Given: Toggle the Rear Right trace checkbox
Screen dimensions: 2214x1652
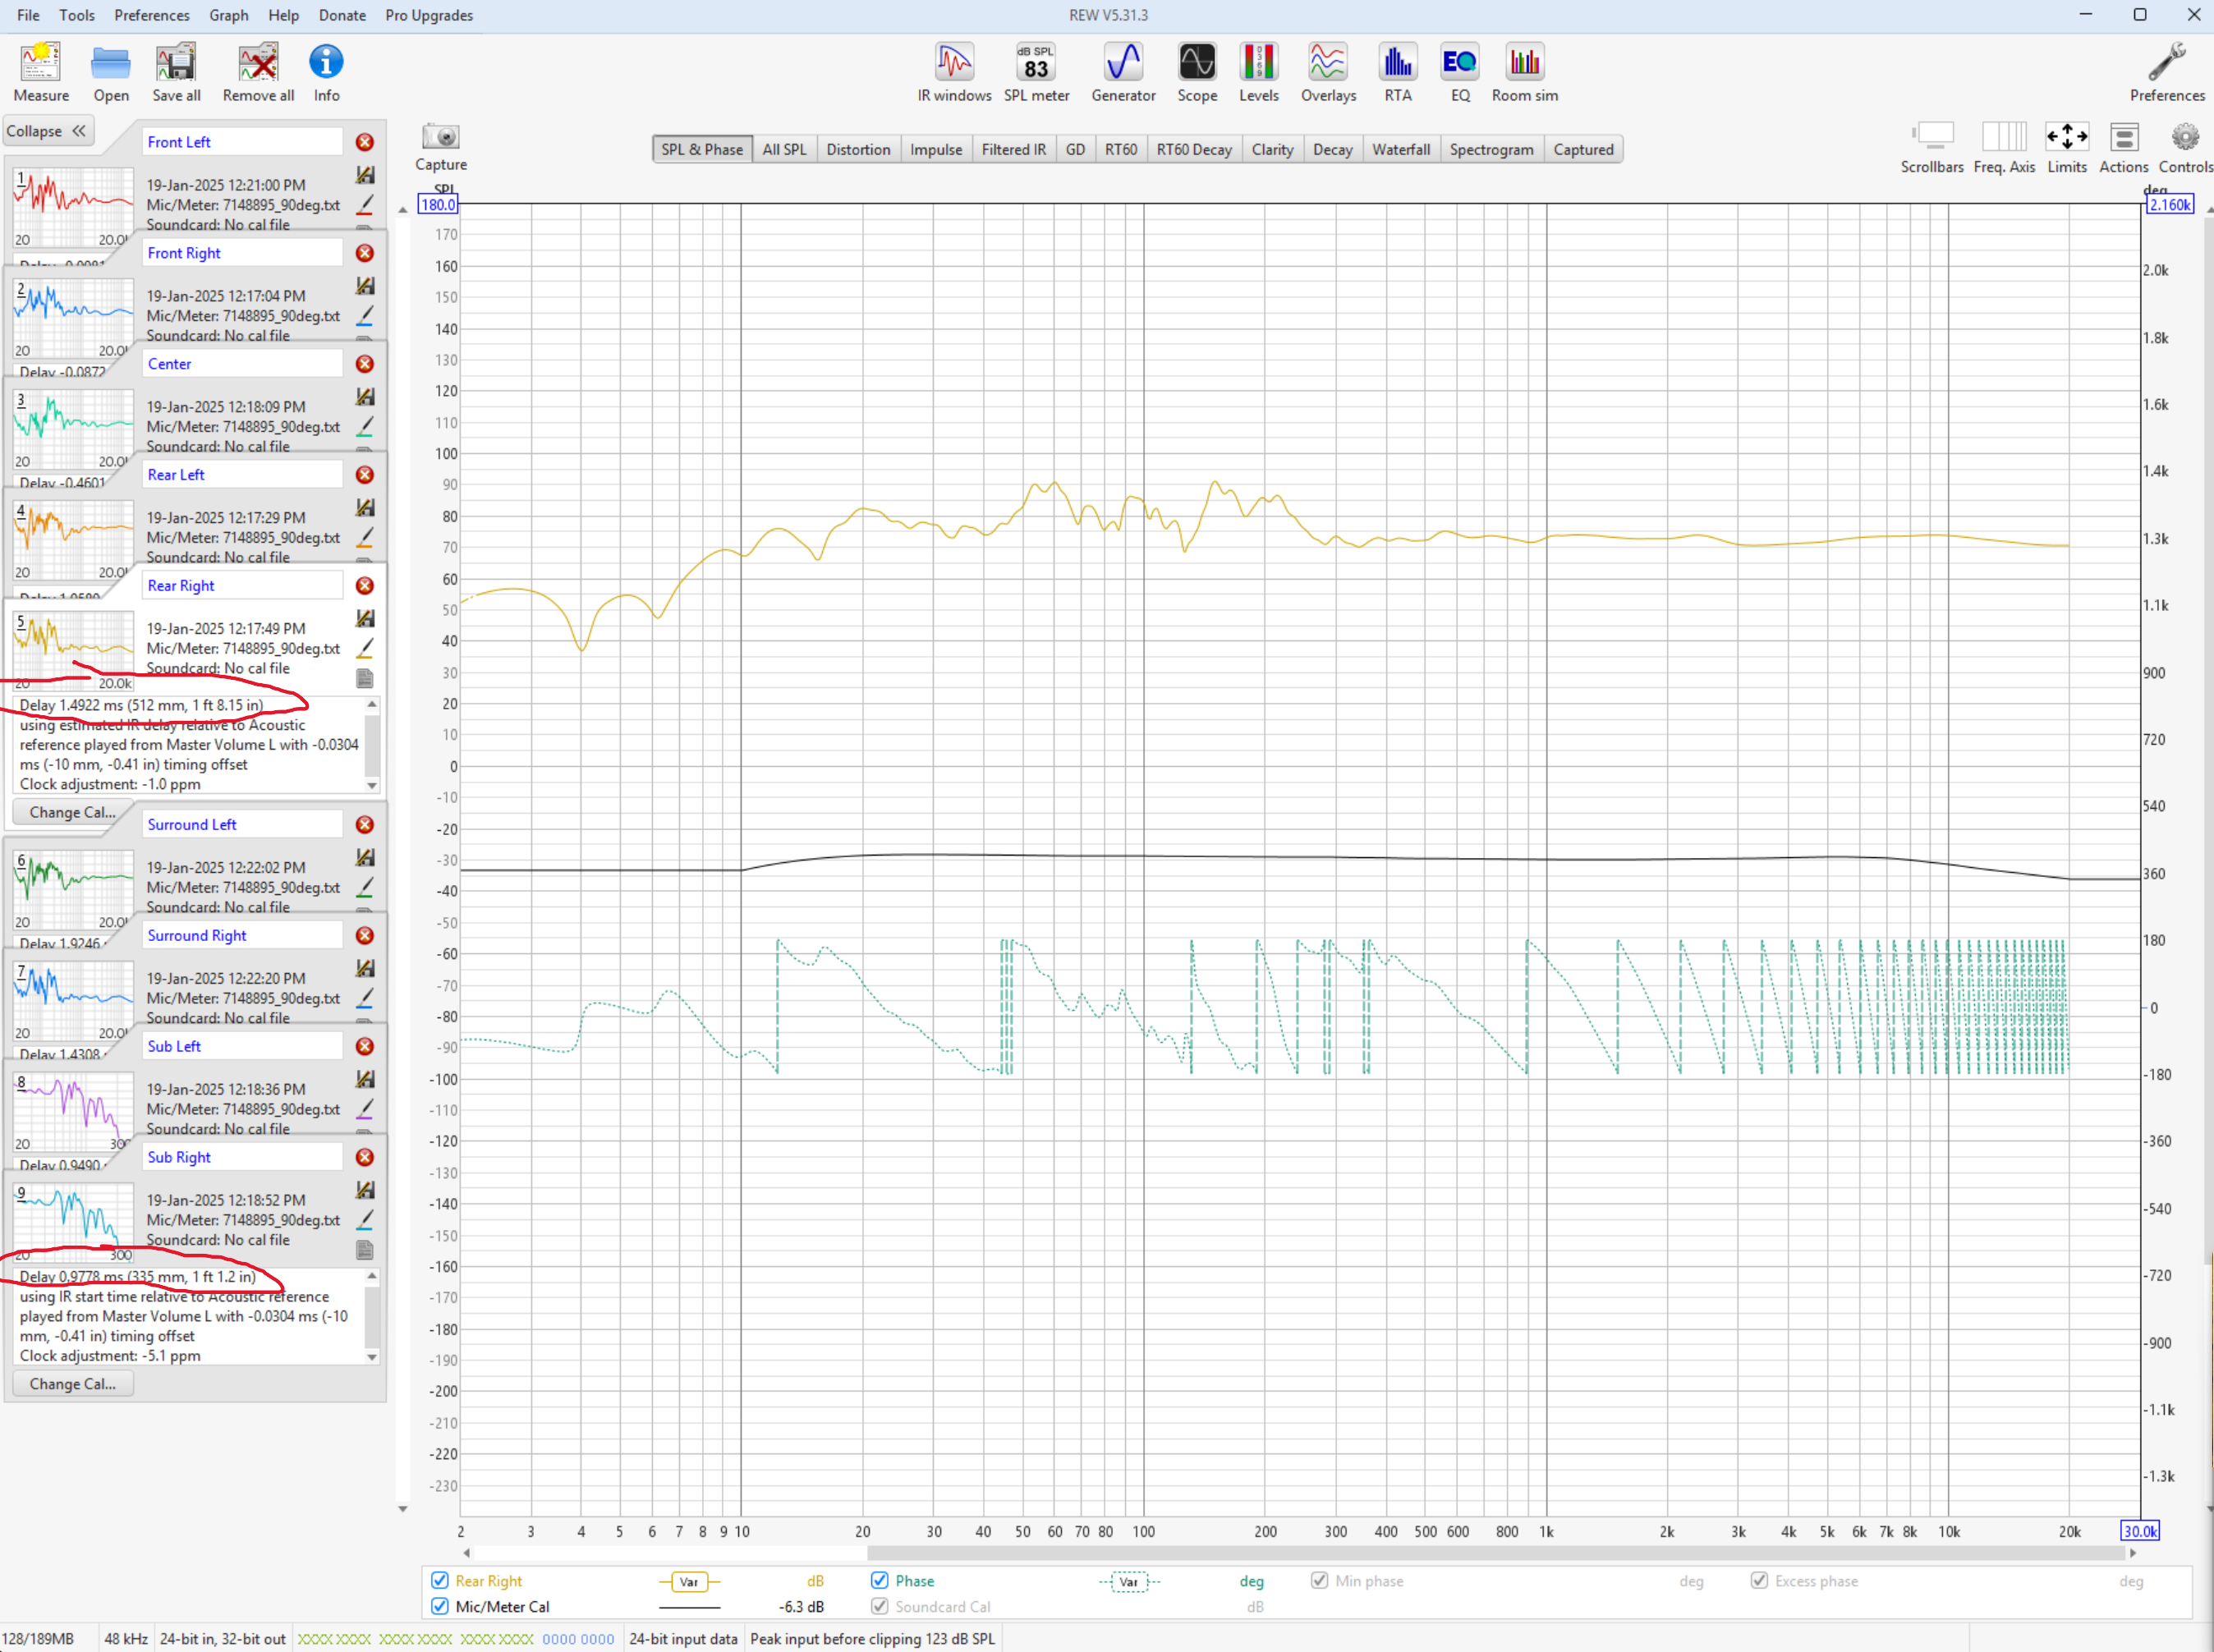Looking at the screenshot, I should coord(439,1580).
